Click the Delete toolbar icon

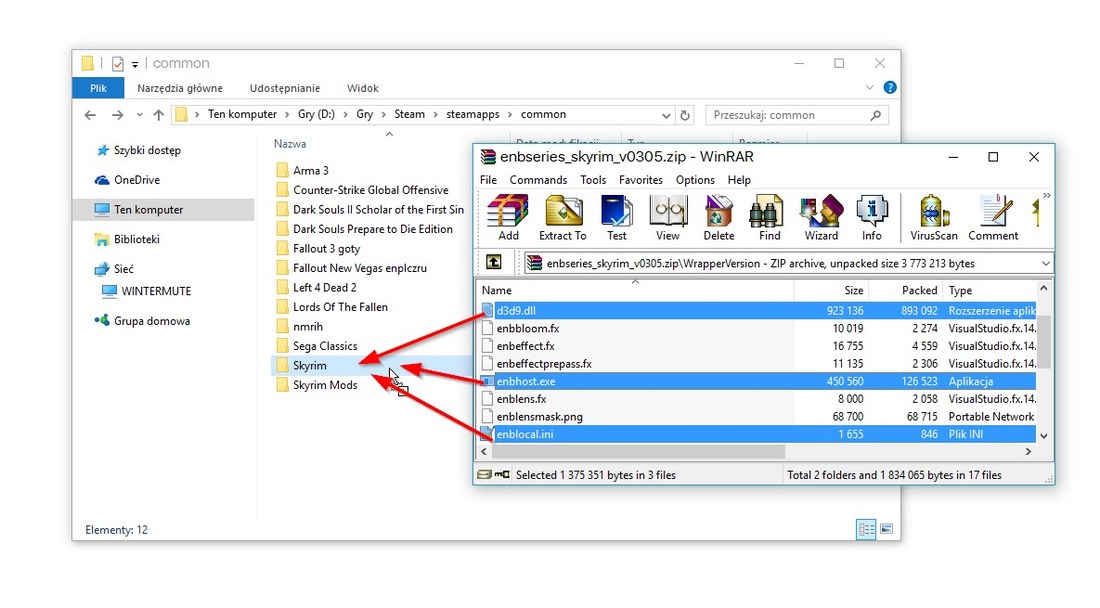[x=719, y=217]
